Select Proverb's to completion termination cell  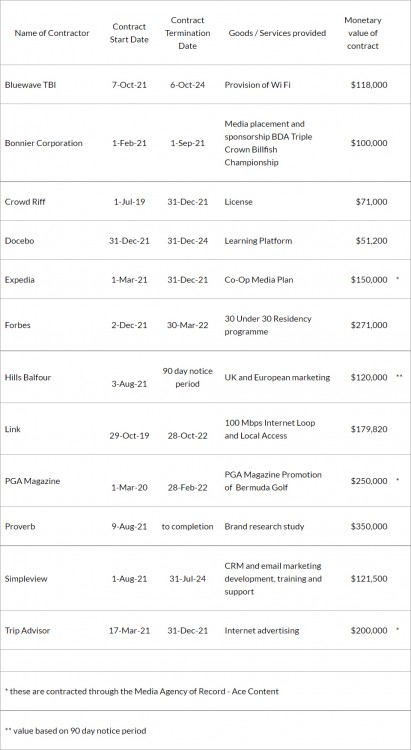(188, 526)
